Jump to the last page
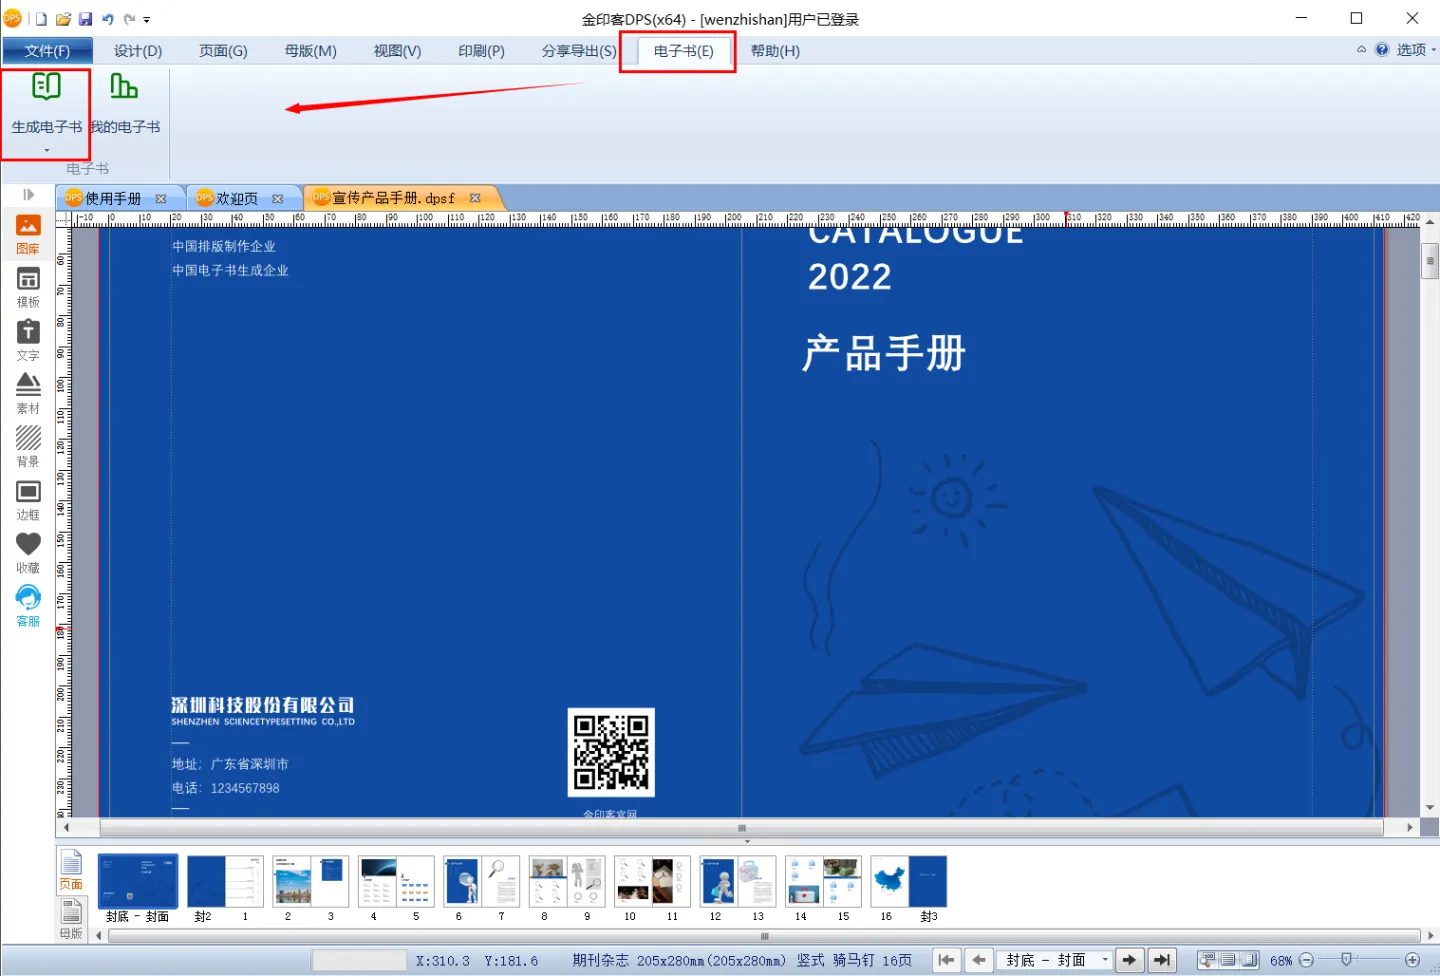1440x976 pixels. pyautogui.click(x=1162, y=960)
